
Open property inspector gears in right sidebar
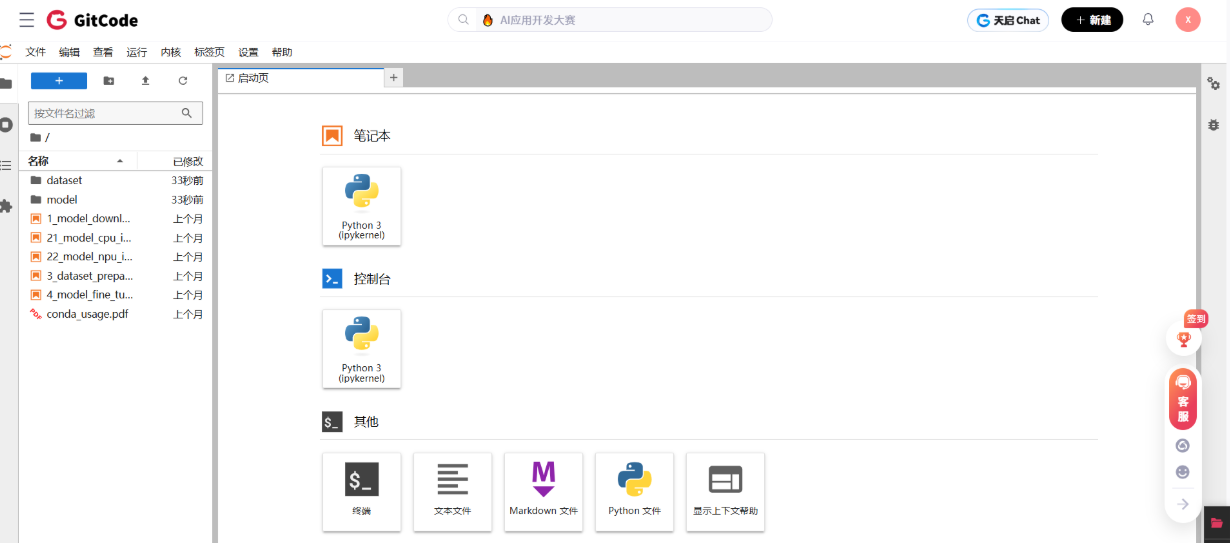(x=1213, y=84)
